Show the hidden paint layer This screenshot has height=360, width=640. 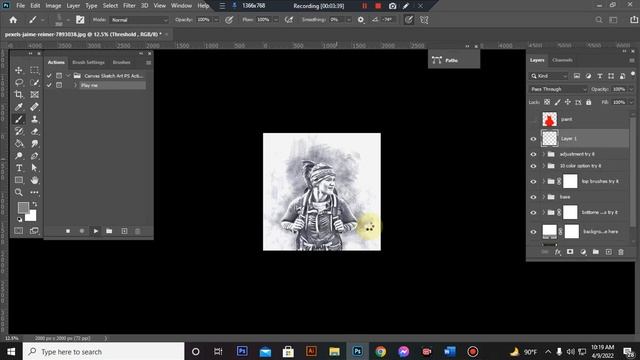pyautogui.click(x=533, y=120)
